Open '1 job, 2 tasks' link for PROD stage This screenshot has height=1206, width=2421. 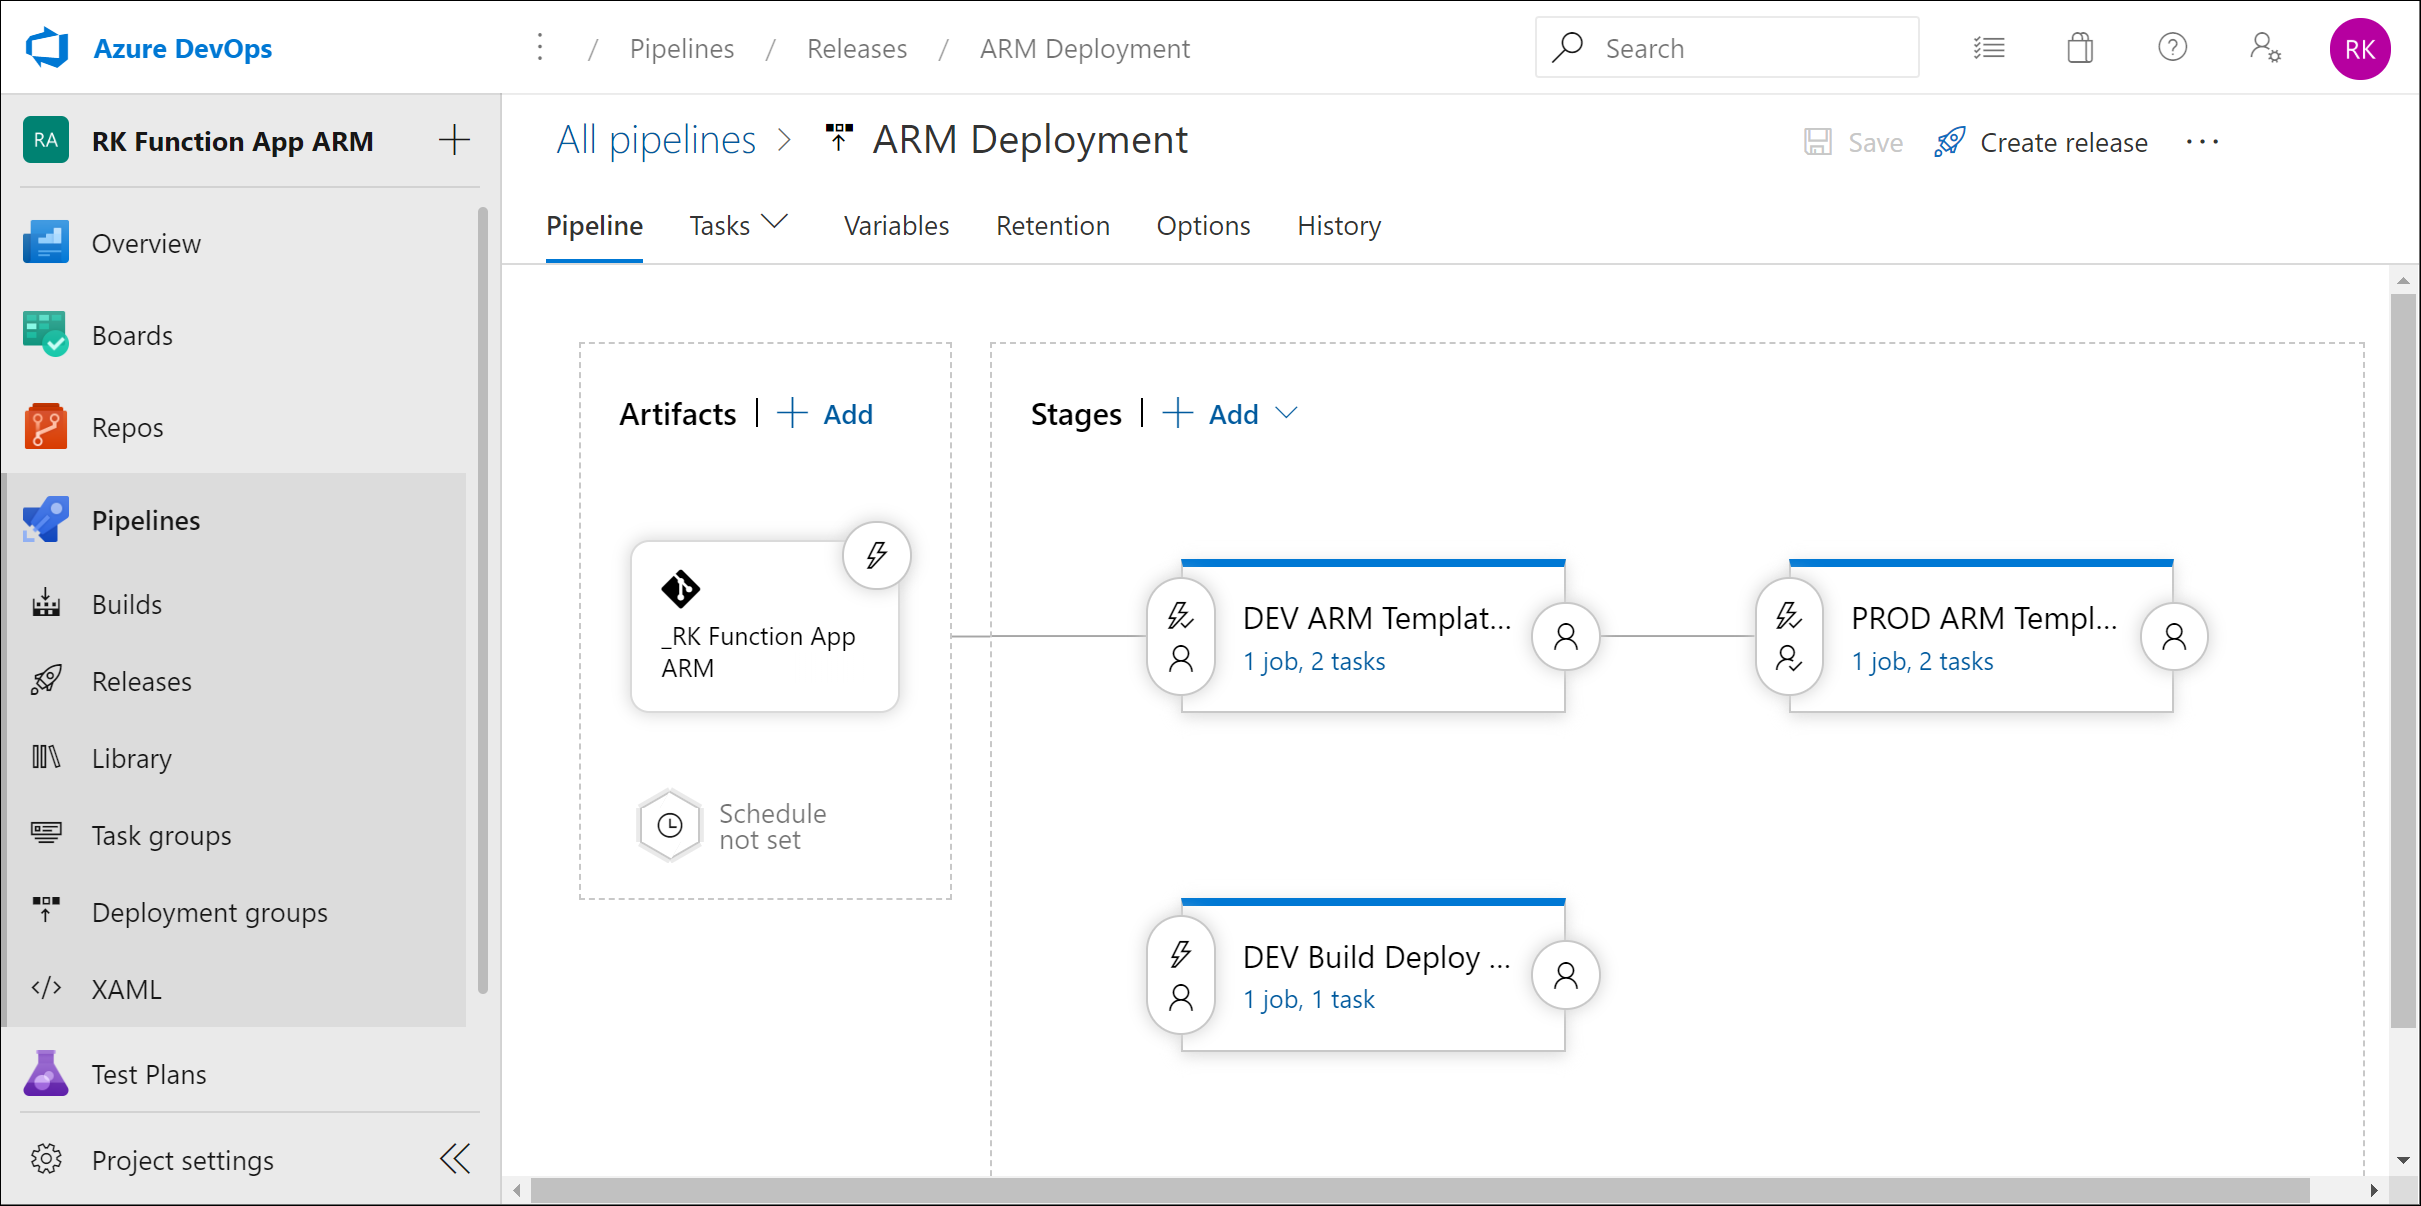pyautogui.click(x=1921, y=661)
